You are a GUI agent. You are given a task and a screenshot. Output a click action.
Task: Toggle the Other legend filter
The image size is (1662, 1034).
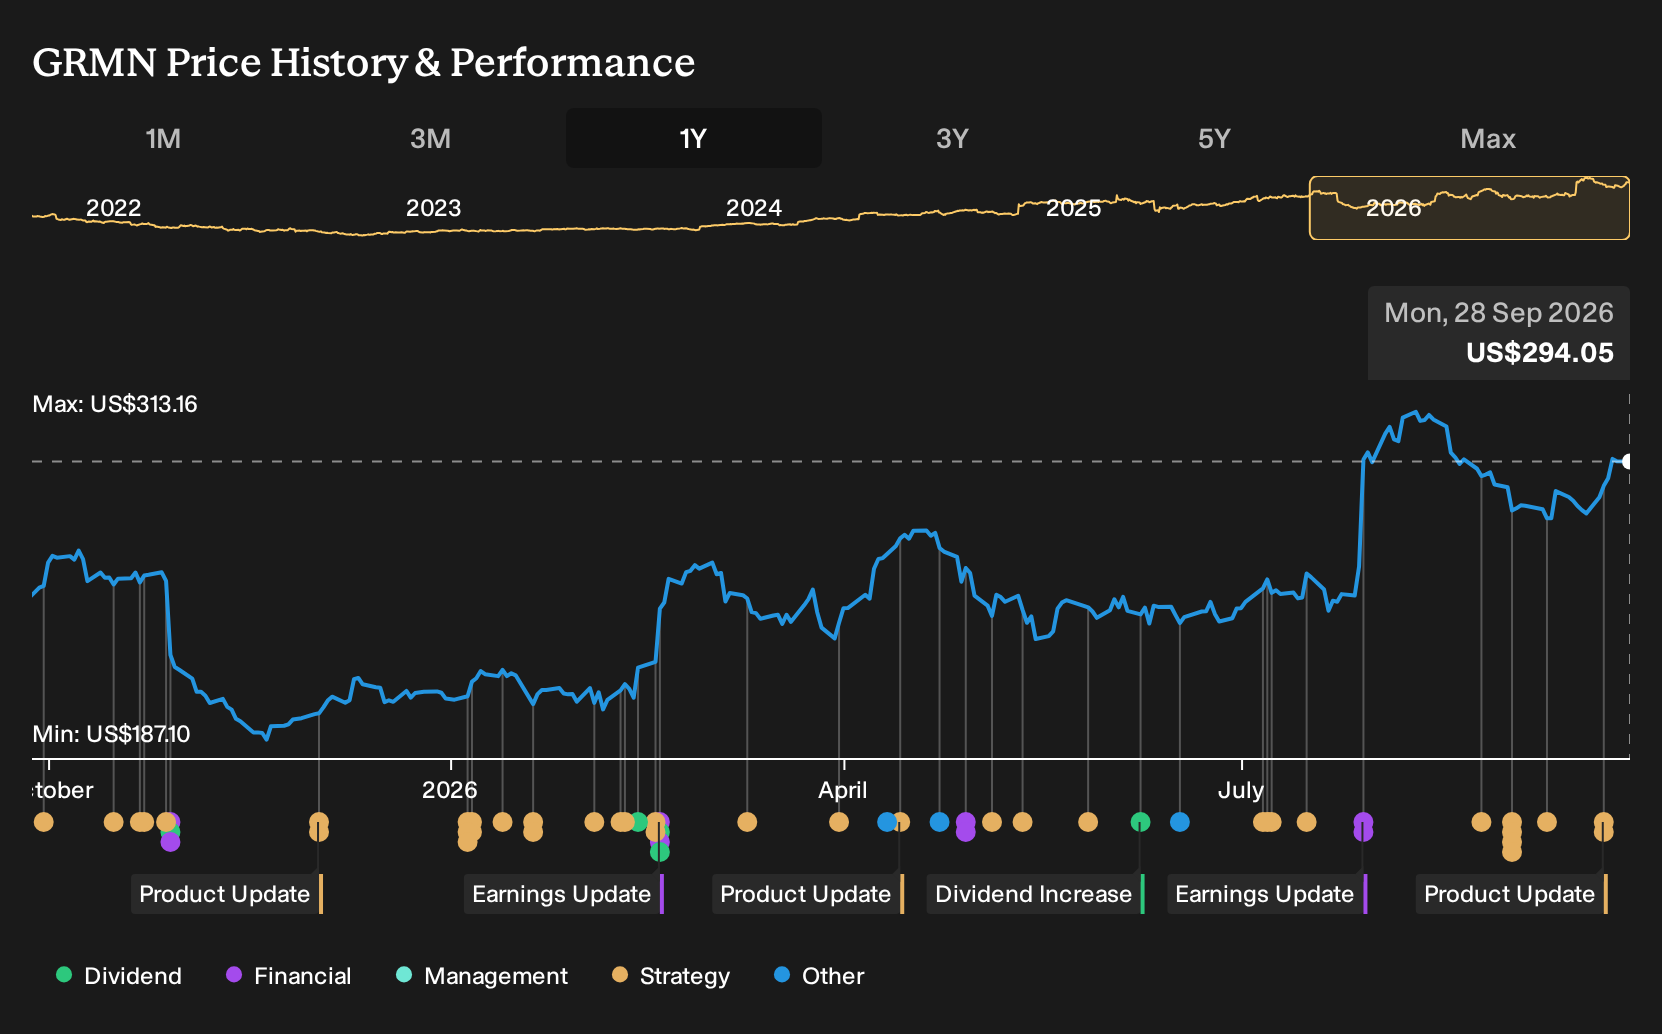click(819, 976)
